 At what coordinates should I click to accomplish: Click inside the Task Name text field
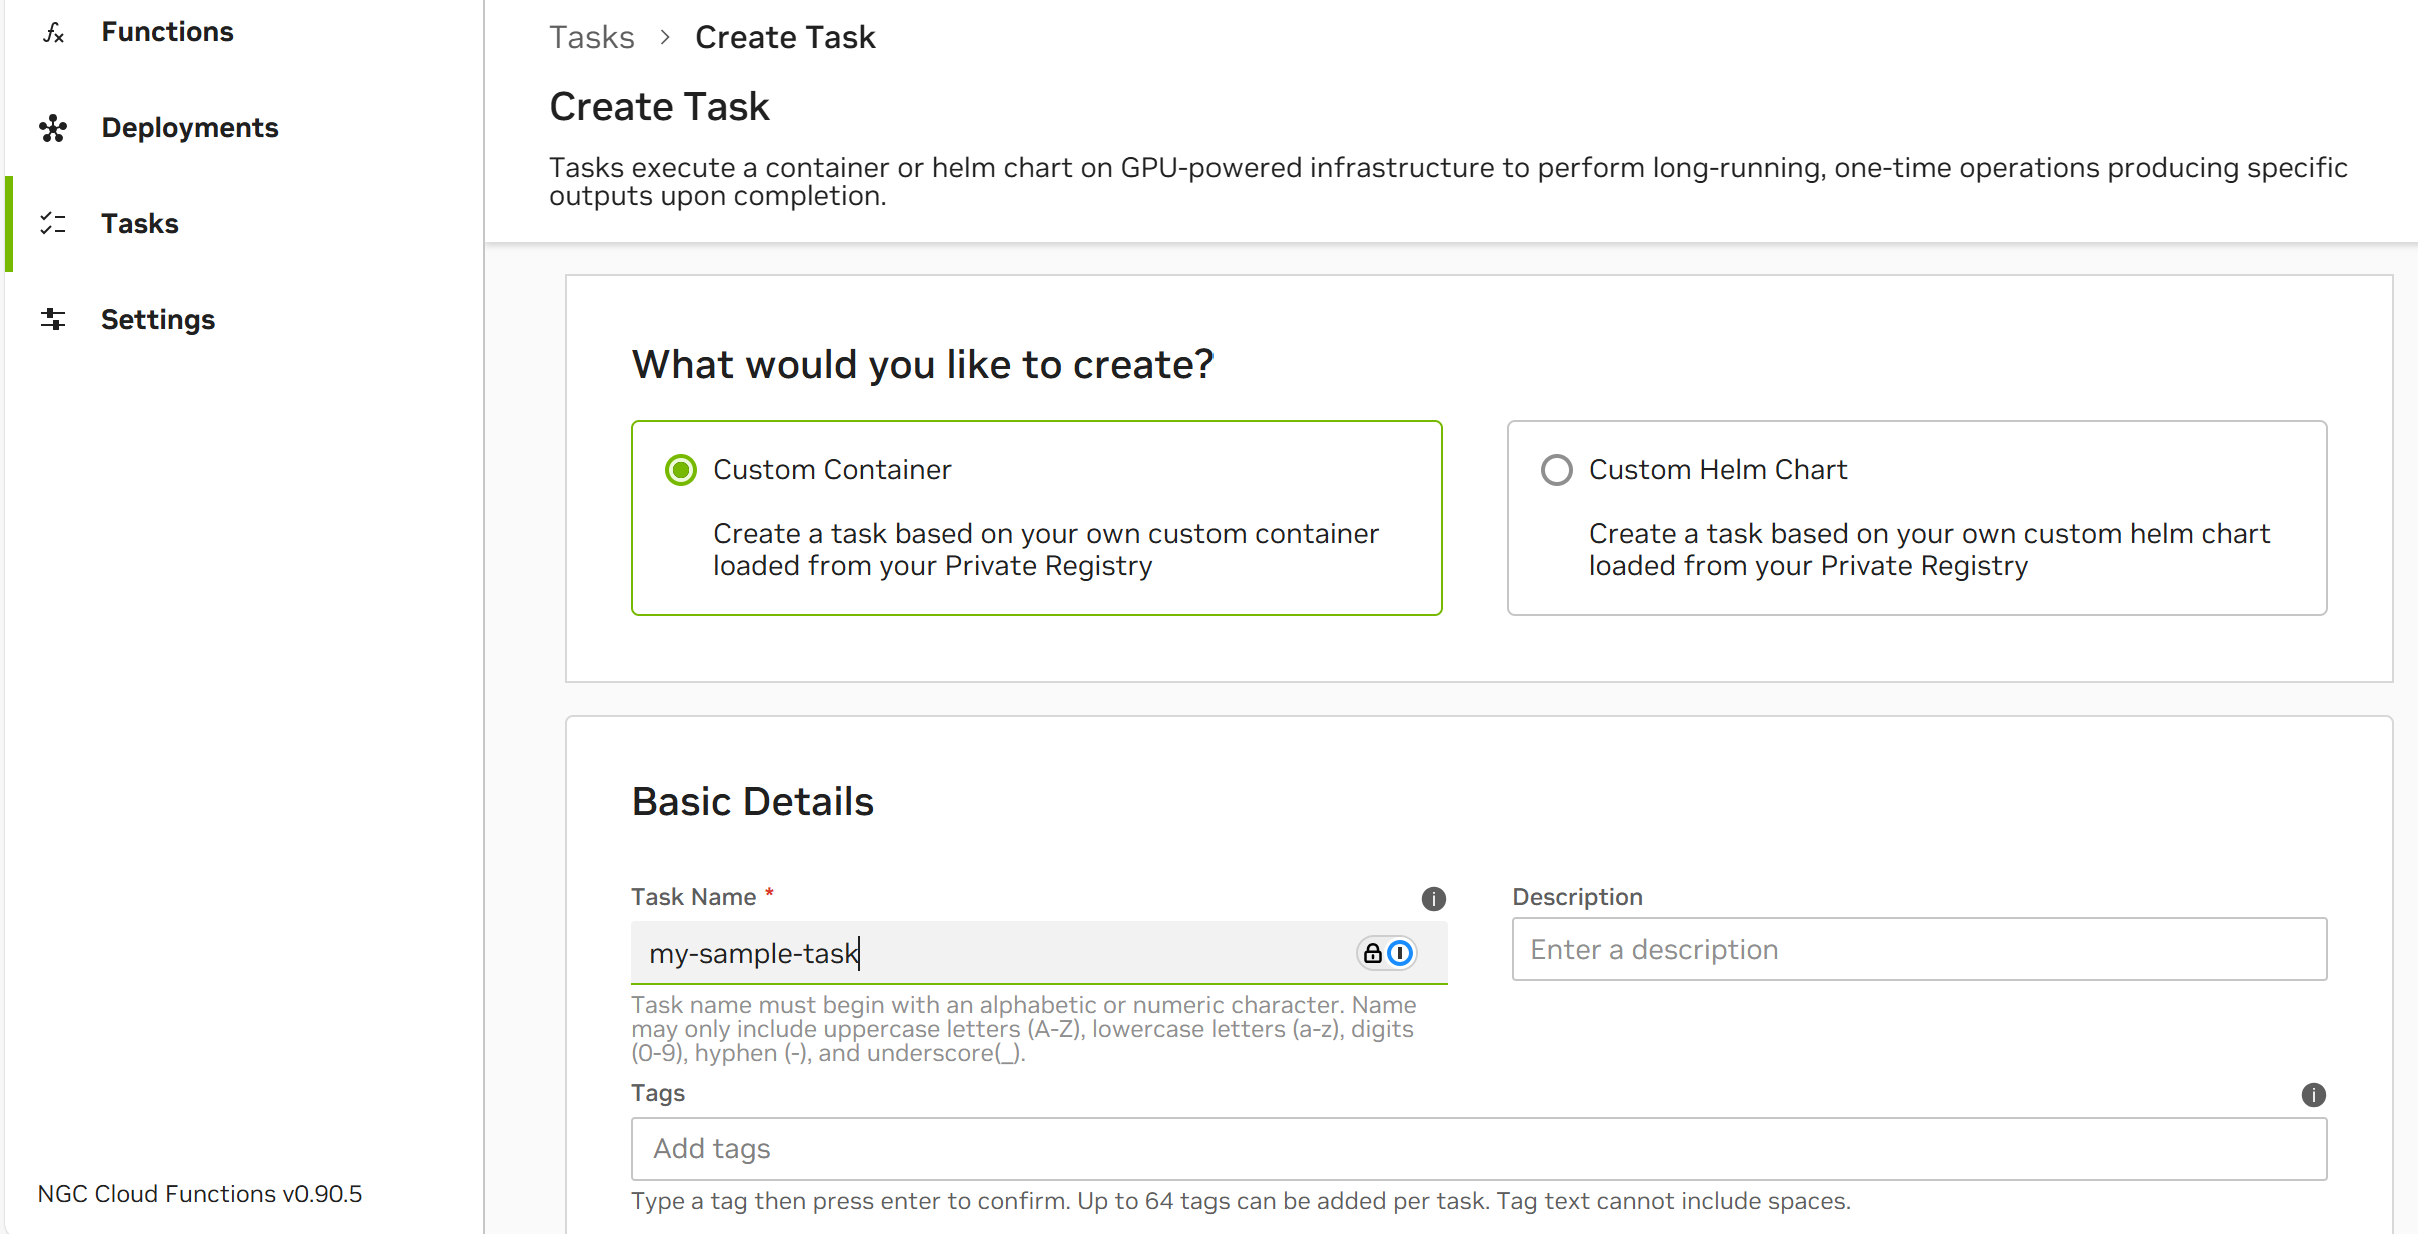pyautogui.click(x=1000, y=953)
